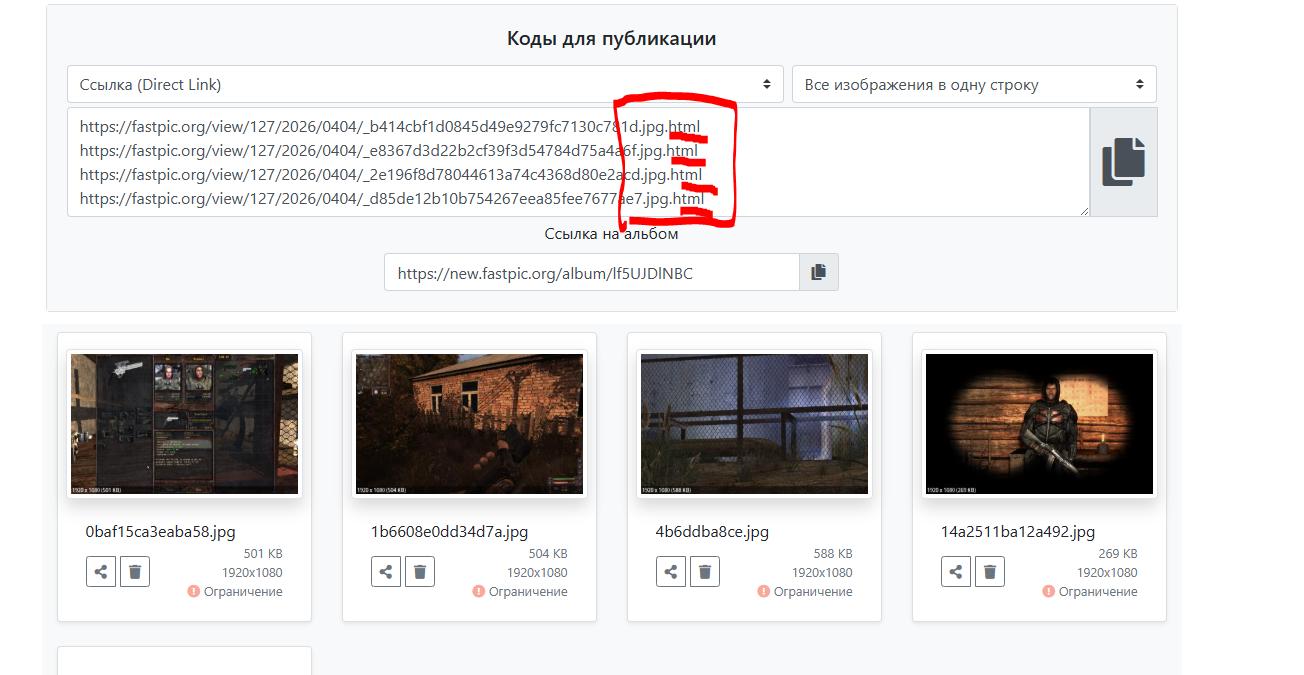Open the brick house screenshot thumbnail
This screenshot has width=1304, height=675.
pos(470,424)
